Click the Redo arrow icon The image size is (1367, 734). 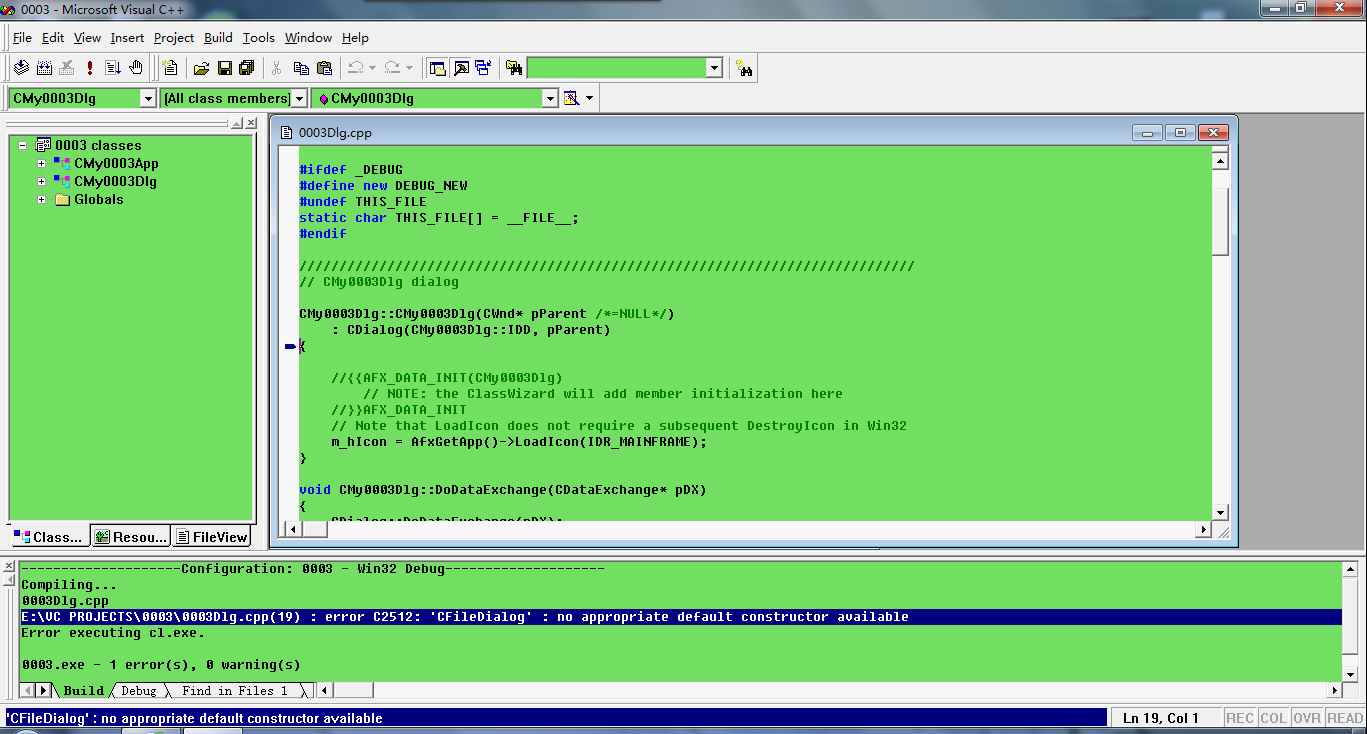point(393,68)
